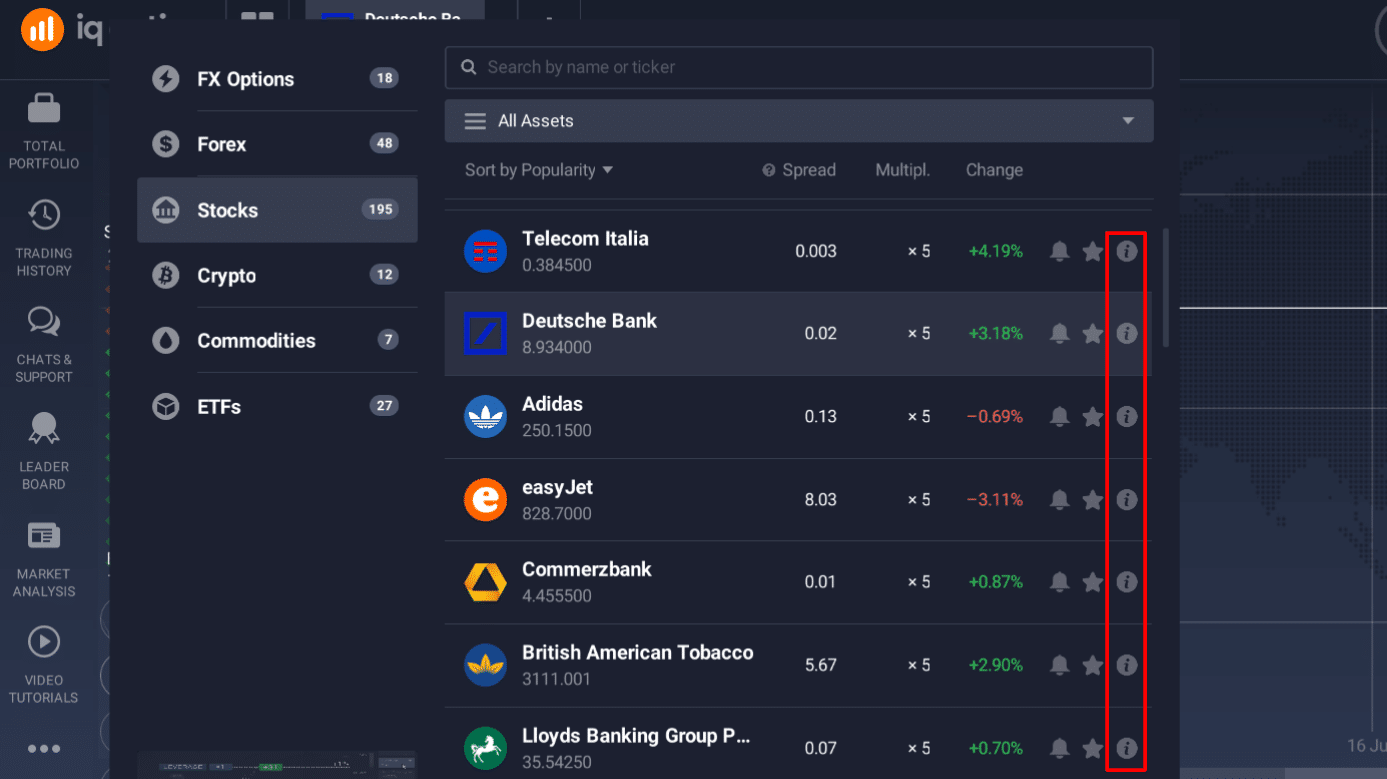Open Trading History from the sidebar

click(43, 235)
